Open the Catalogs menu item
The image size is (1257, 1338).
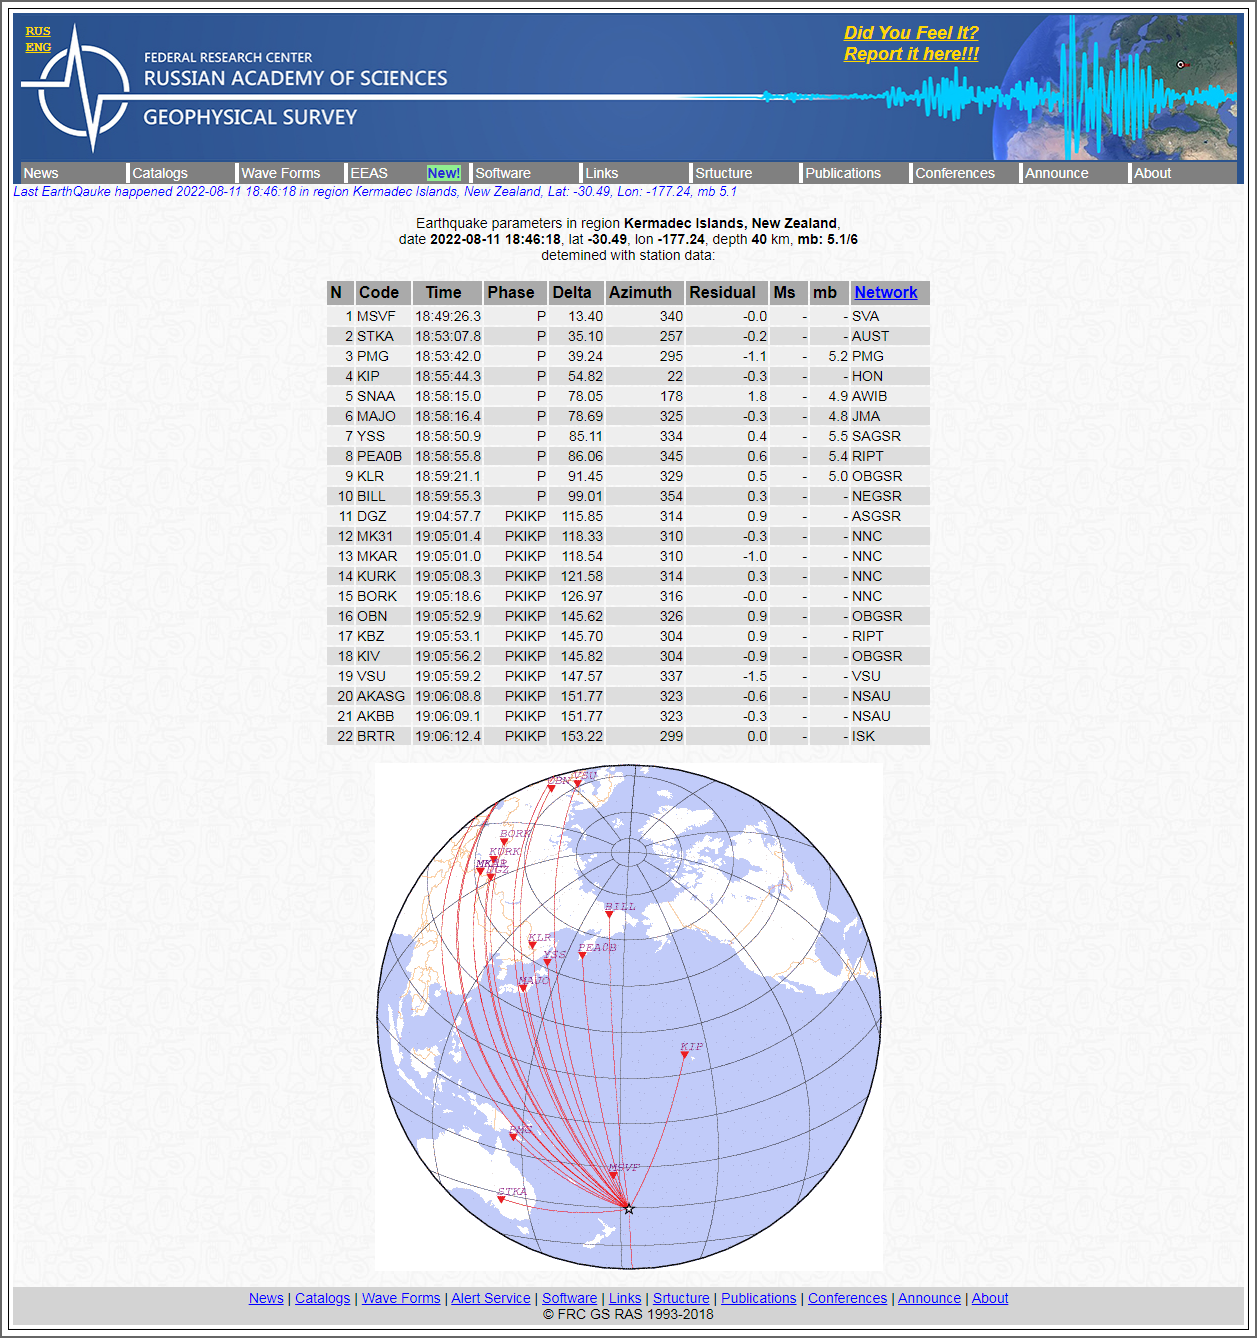click(160, 173)
